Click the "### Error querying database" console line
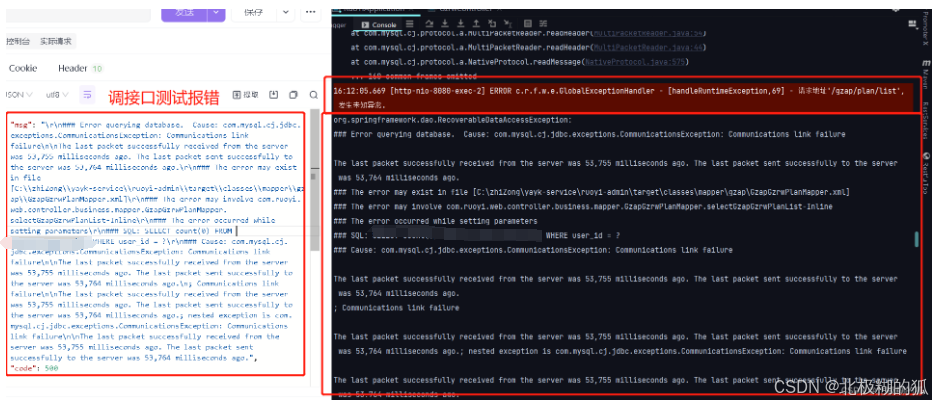933x403 pixels. tap(589, 134)
